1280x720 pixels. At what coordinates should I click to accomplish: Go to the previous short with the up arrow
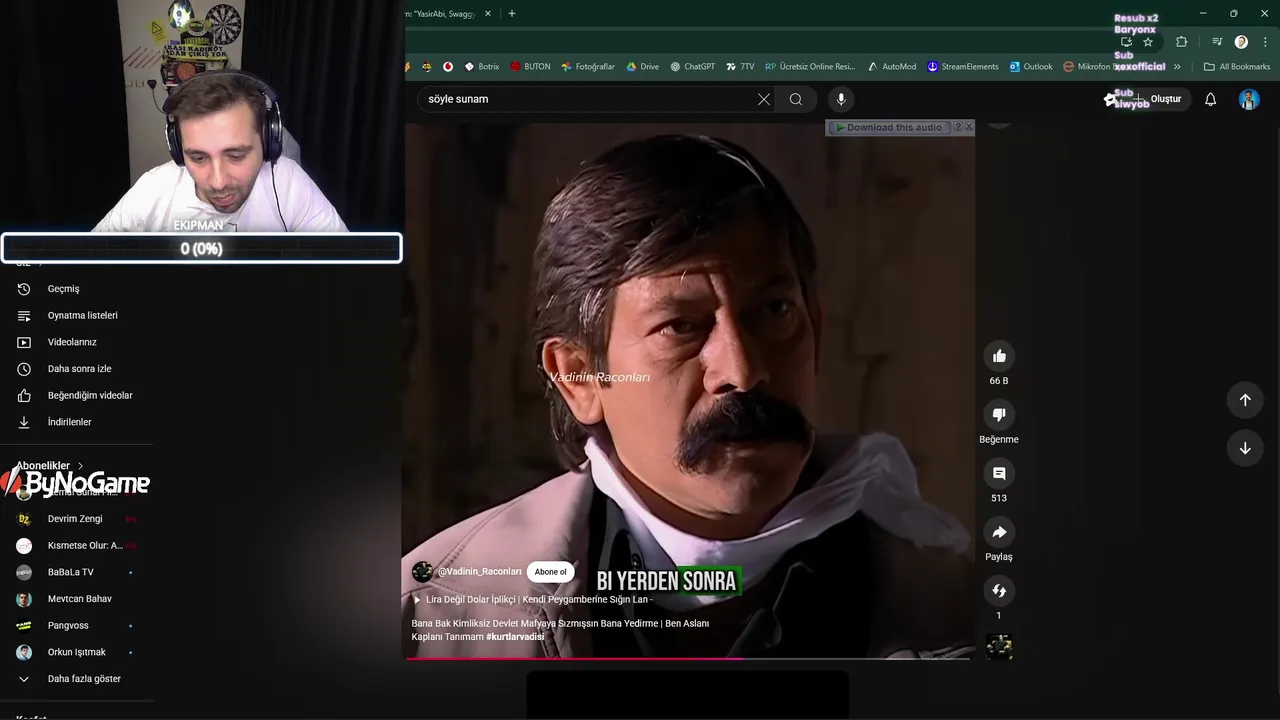tap(1245, 400)
